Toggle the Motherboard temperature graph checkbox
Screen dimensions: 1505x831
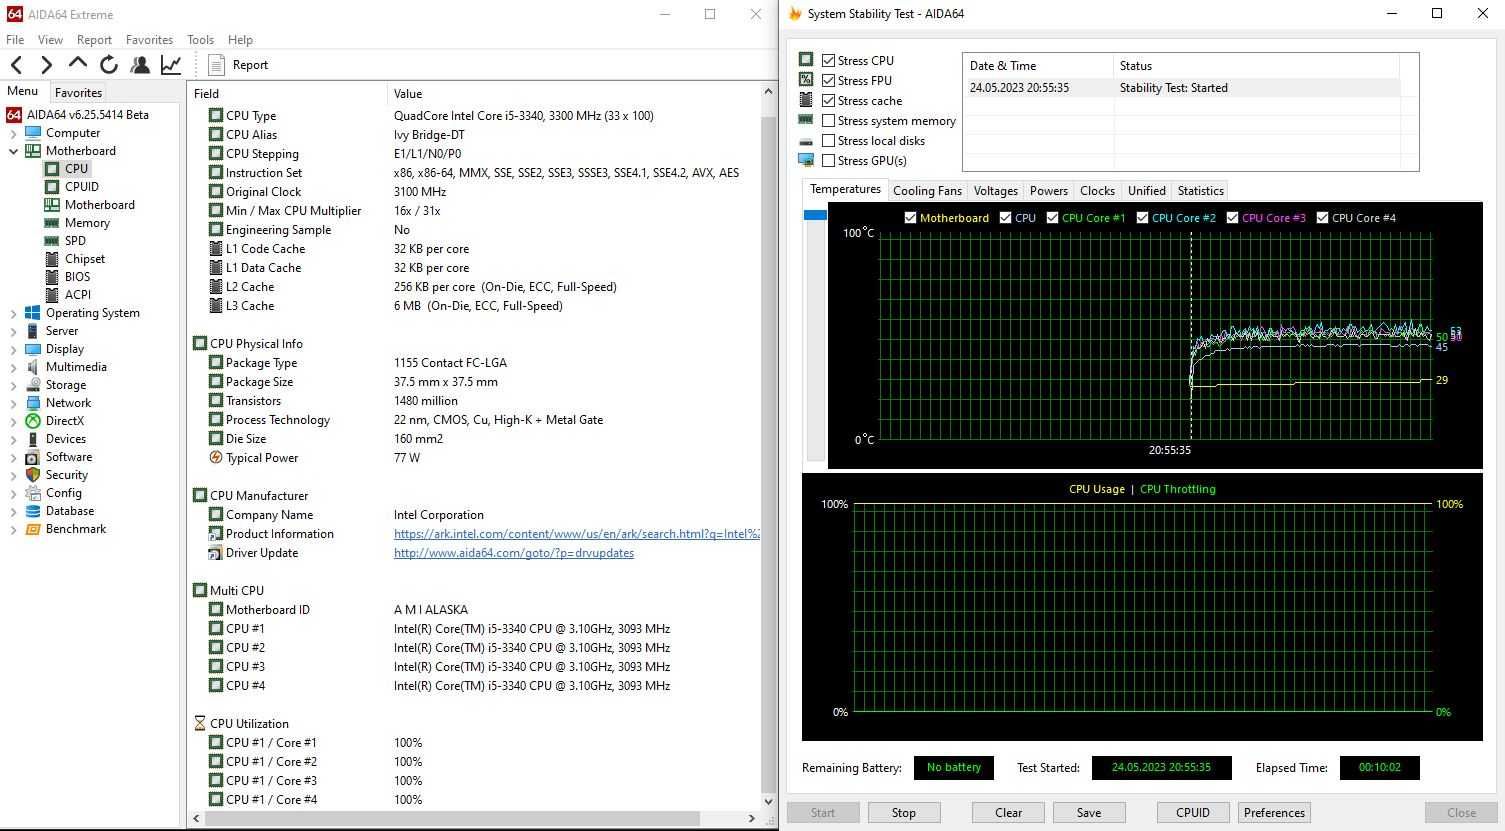click(x=910, y=218)
